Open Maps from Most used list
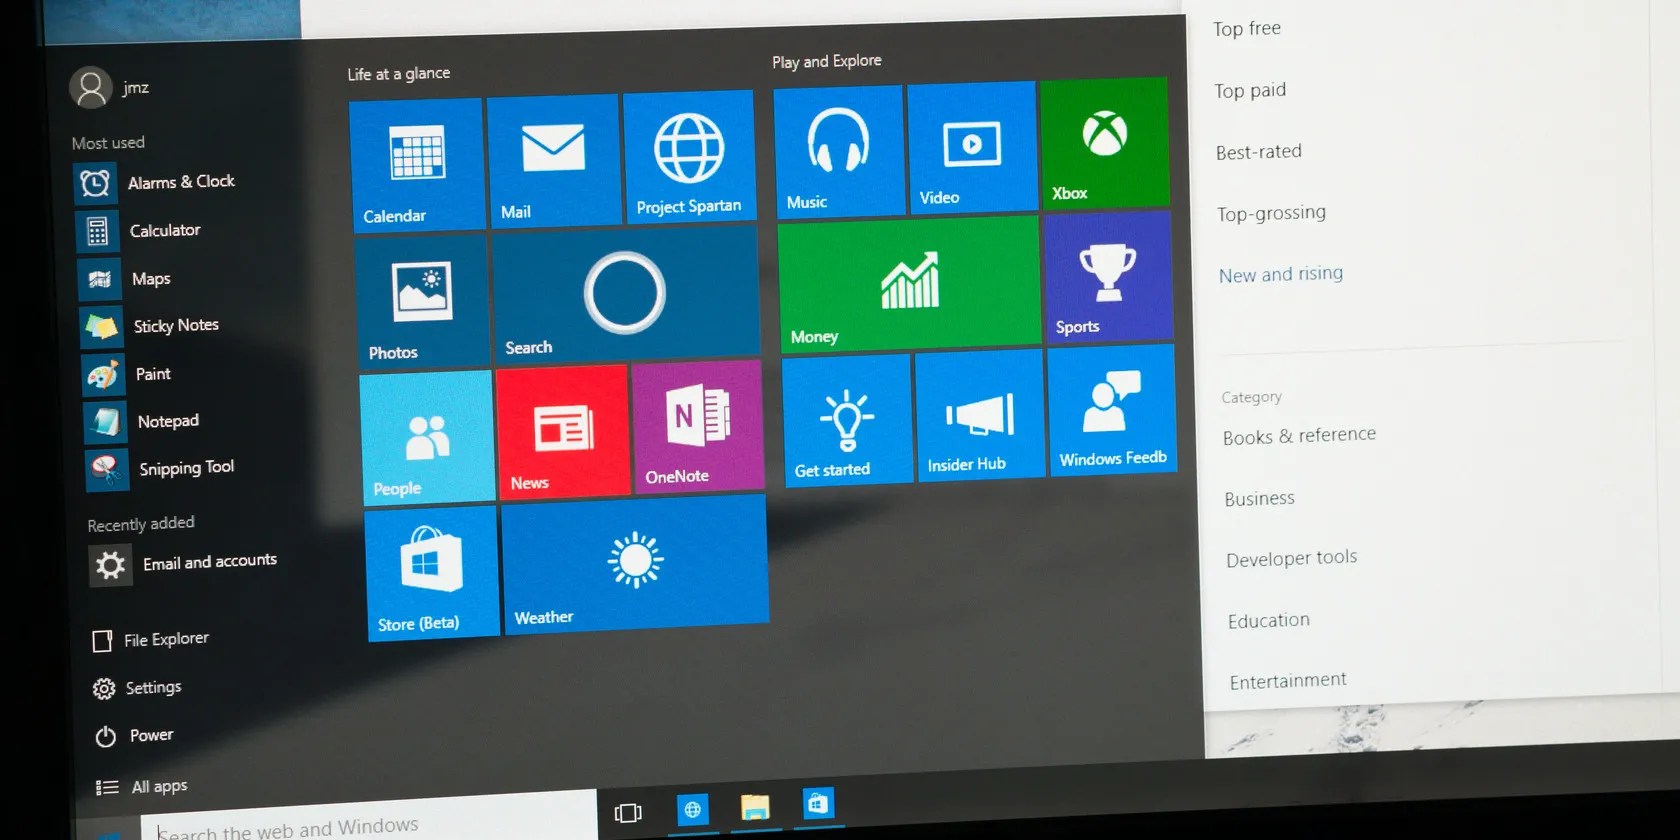 [x=126, y=279]
